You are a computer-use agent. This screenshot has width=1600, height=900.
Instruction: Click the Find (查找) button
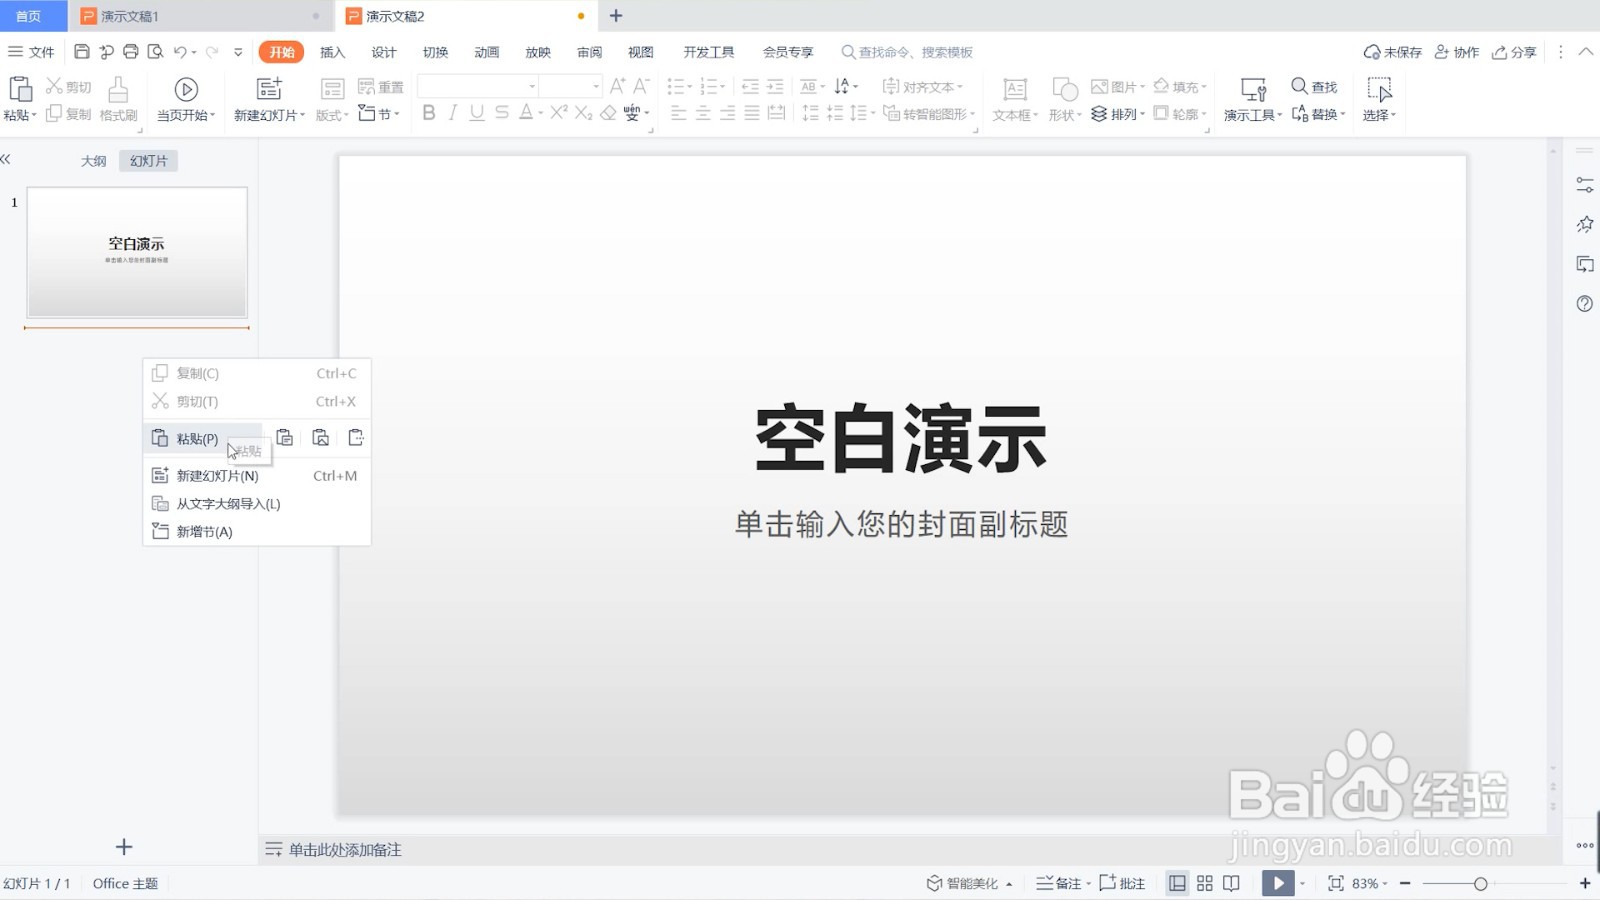pyautogui.click(x=1314, y=87)
